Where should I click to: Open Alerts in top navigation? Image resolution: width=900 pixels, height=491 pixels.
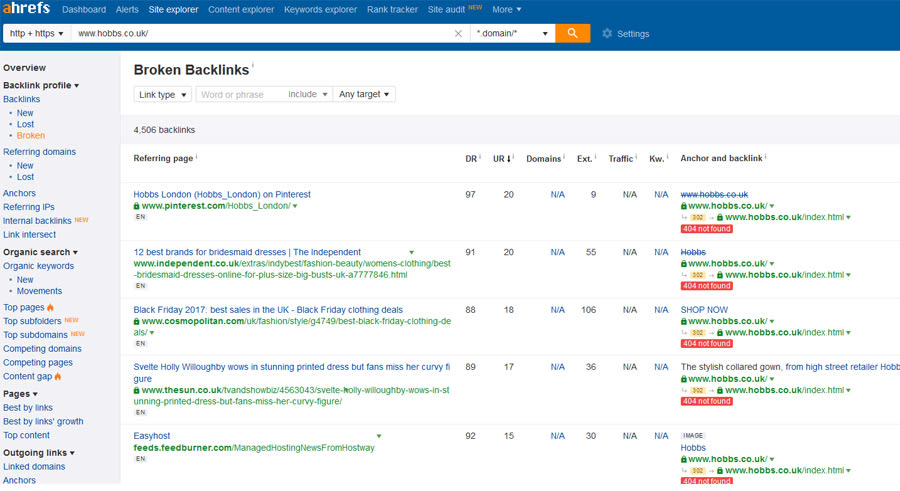(x=127, y=9)
